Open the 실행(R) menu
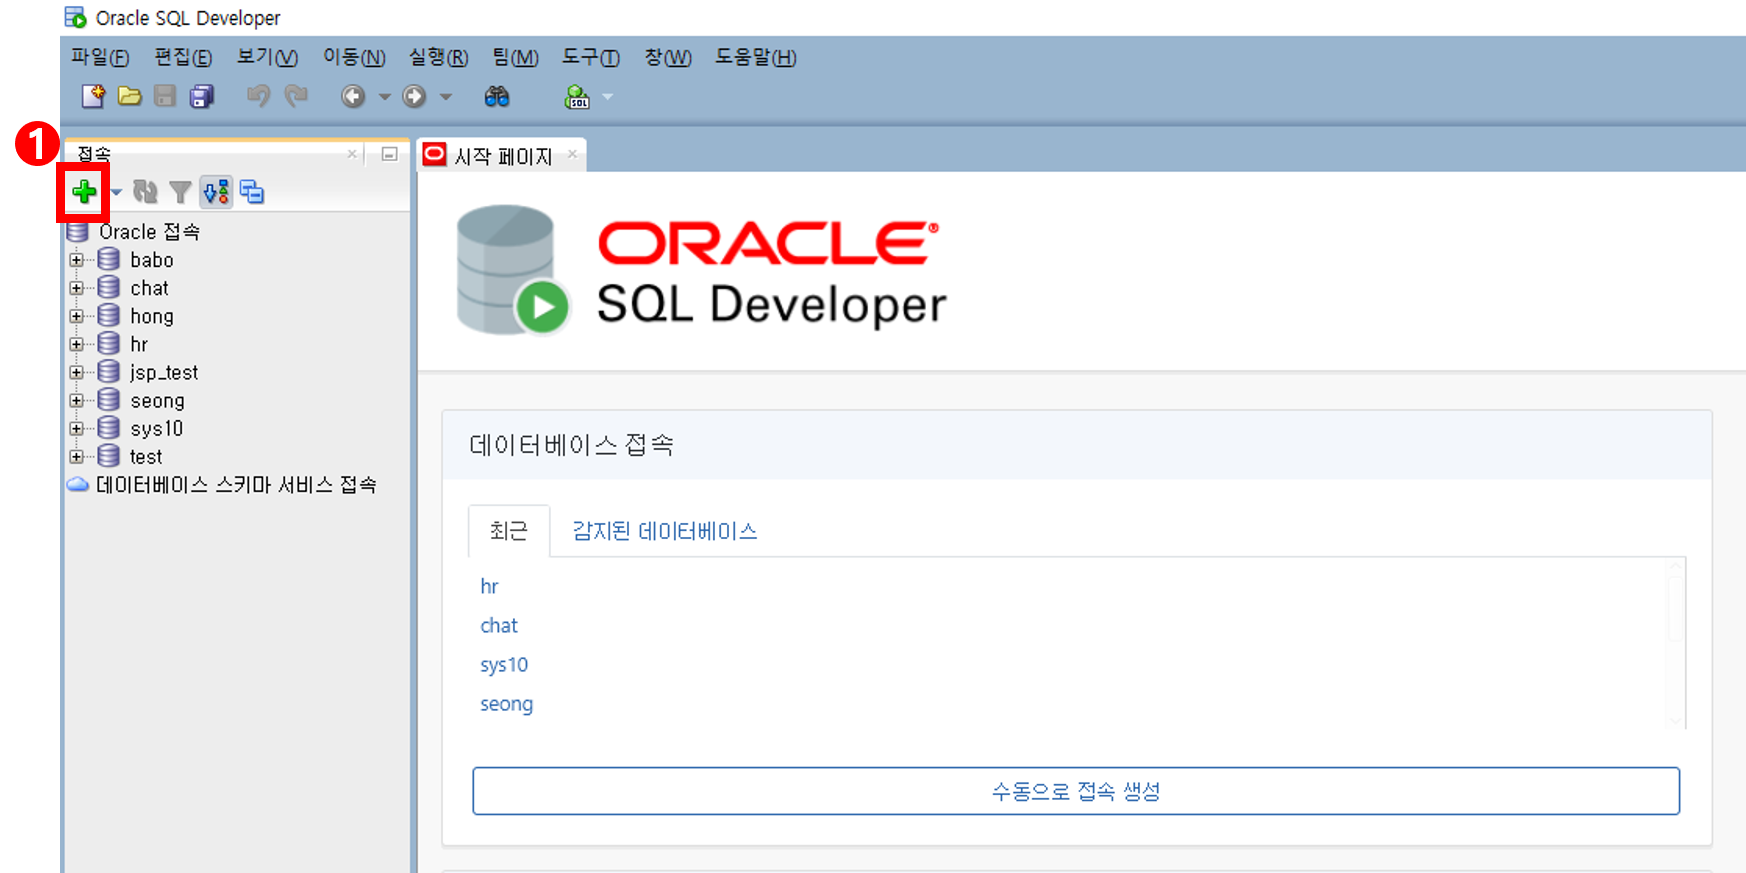The image size is (1746, 873). coord(438,57)
